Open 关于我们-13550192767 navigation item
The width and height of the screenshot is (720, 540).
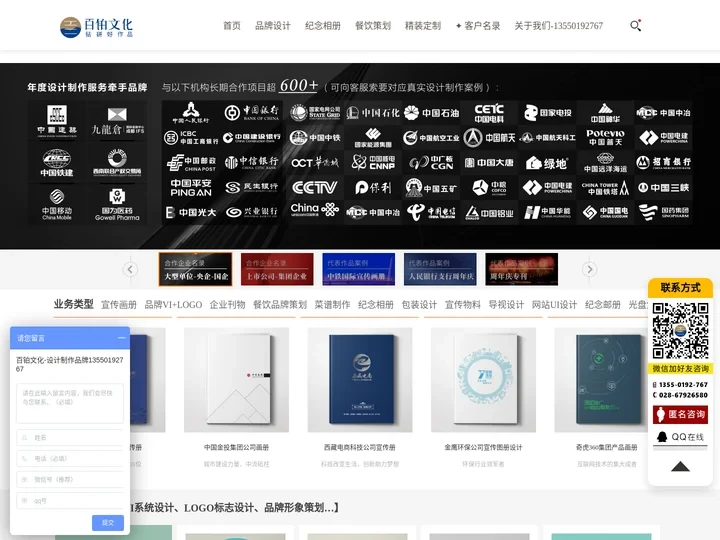tap(558, 26)
